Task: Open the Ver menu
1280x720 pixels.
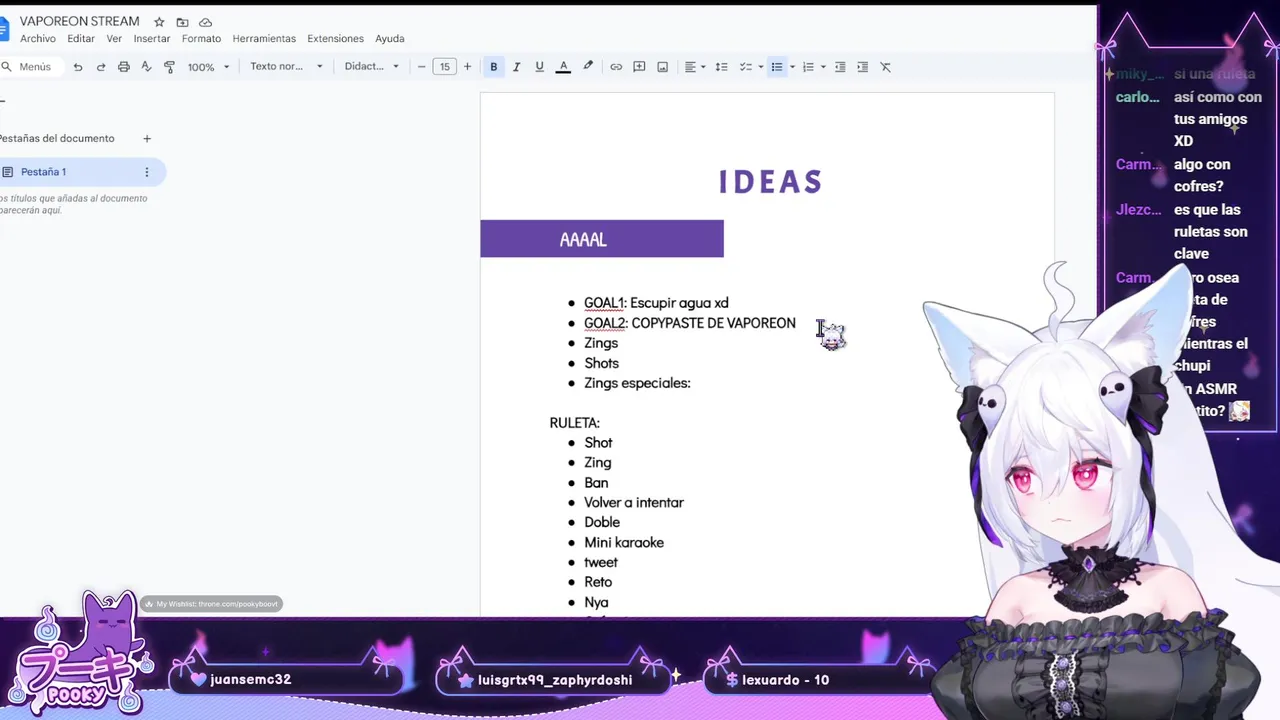Action: pyautogui.click(x=114, y=39)
